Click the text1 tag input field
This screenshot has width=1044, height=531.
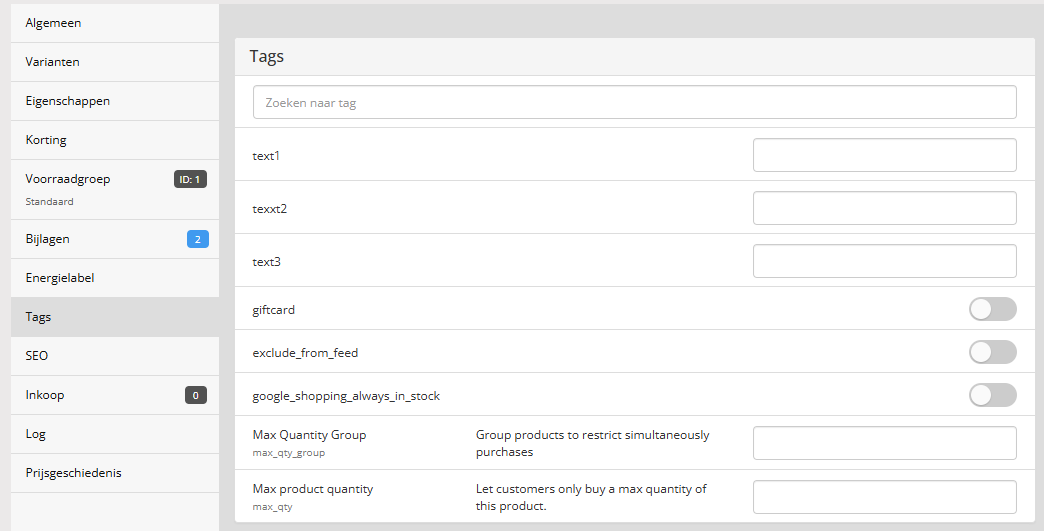click(885, 155)
